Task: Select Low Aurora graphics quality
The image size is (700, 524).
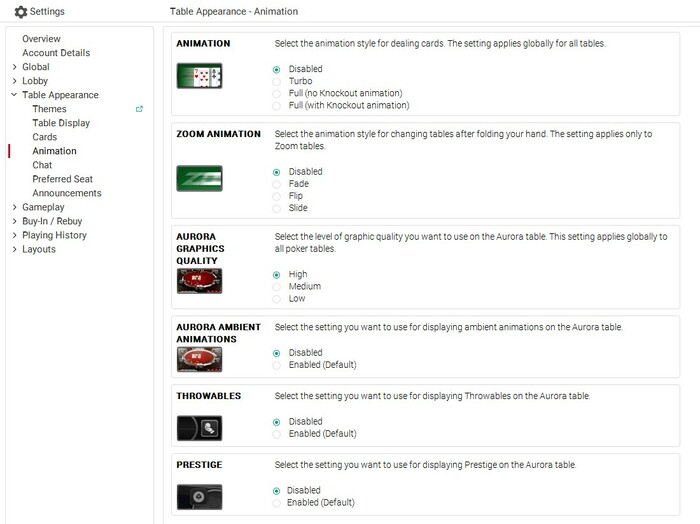Action: 277,299
